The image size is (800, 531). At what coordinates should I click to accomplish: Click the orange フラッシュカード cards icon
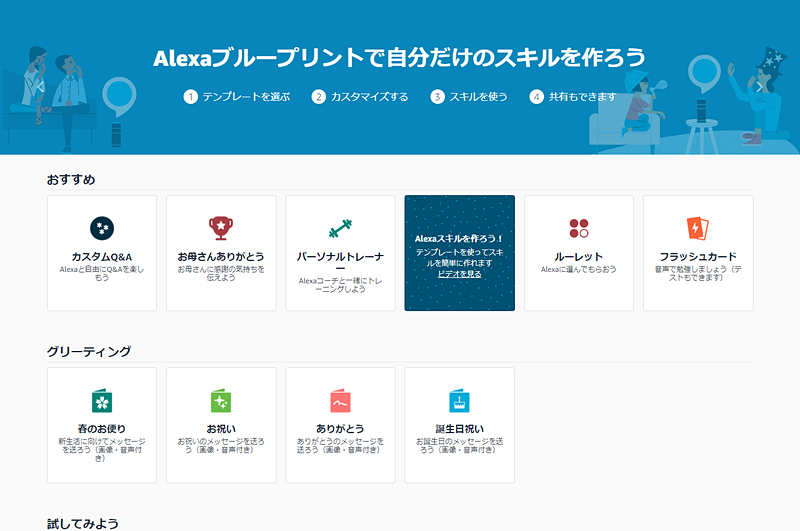coord(698,228)
